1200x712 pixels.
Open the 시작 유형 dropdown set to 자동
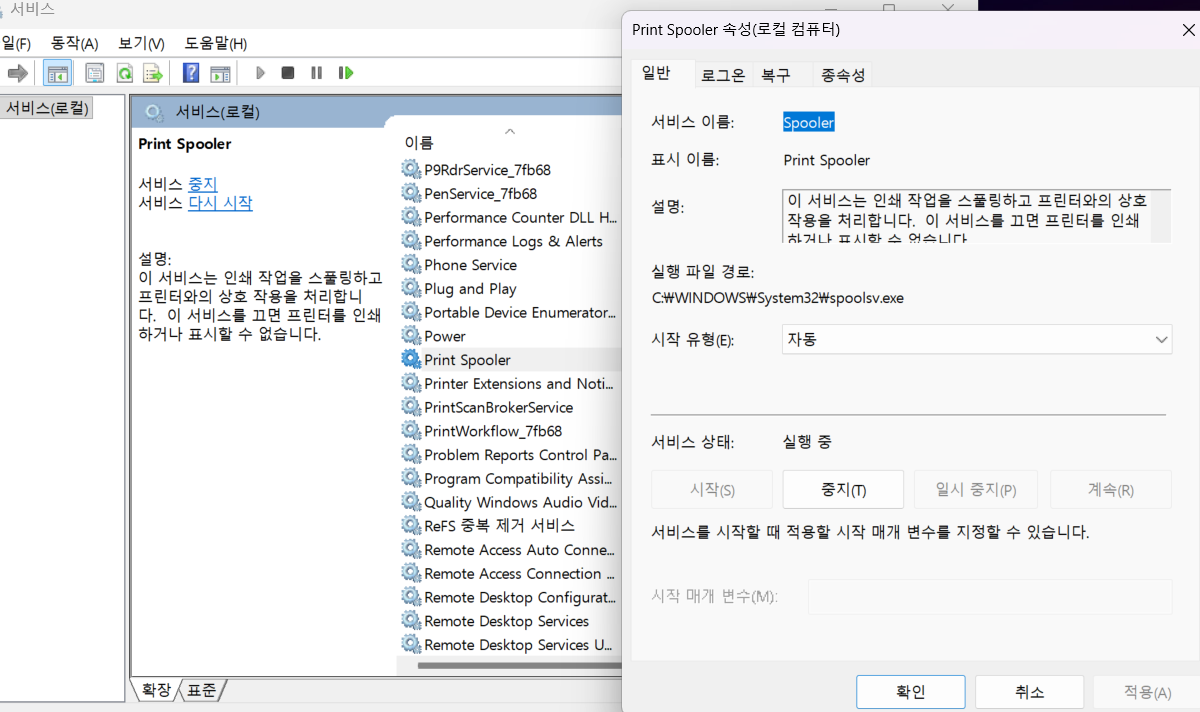pyautogui.click(x=977, y=340)
